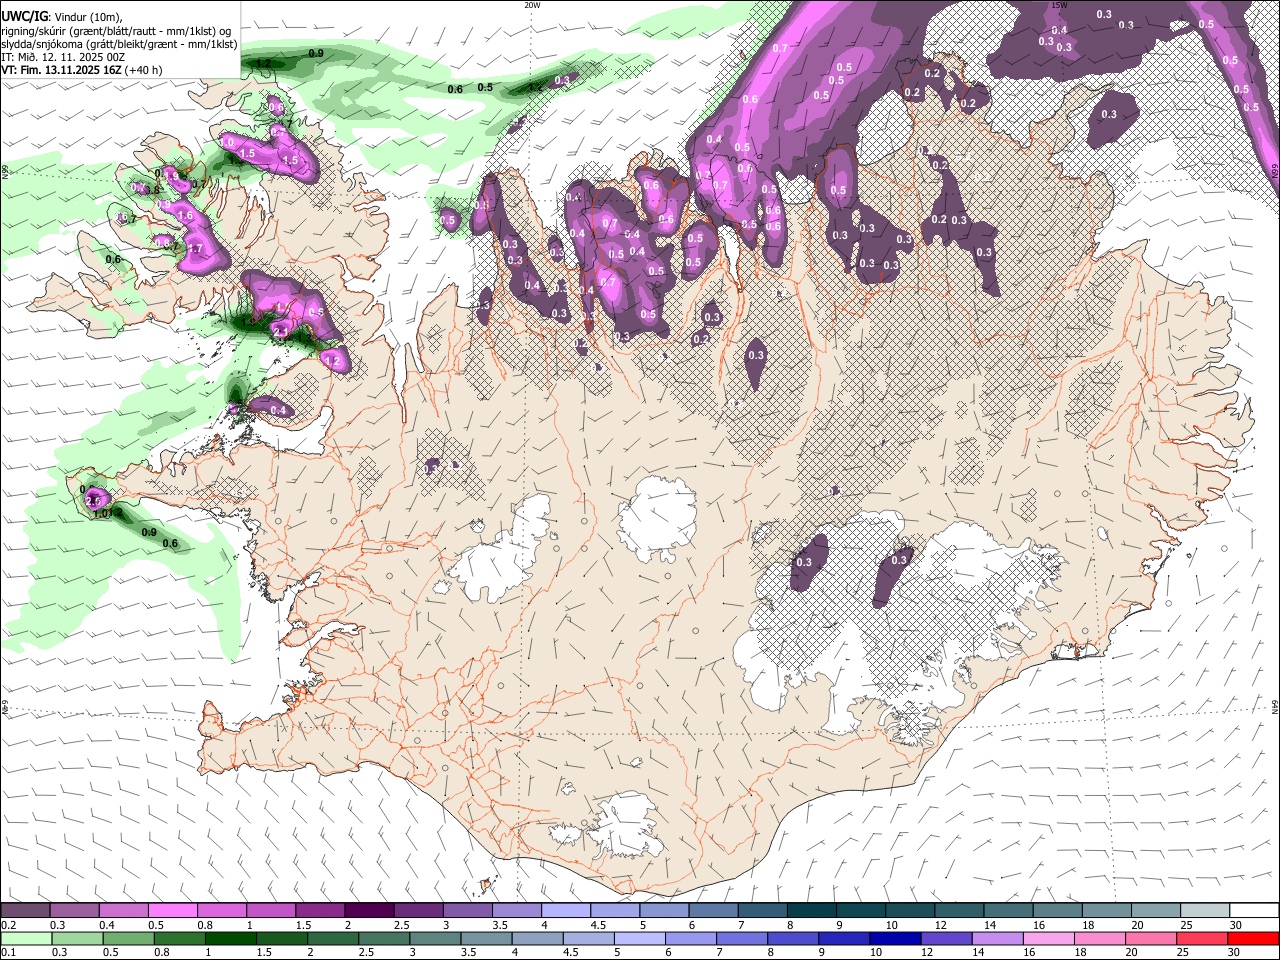Click the '20W' longitude label at top
The width and height of the screenshot is (1280, 960).
point(532,5)
